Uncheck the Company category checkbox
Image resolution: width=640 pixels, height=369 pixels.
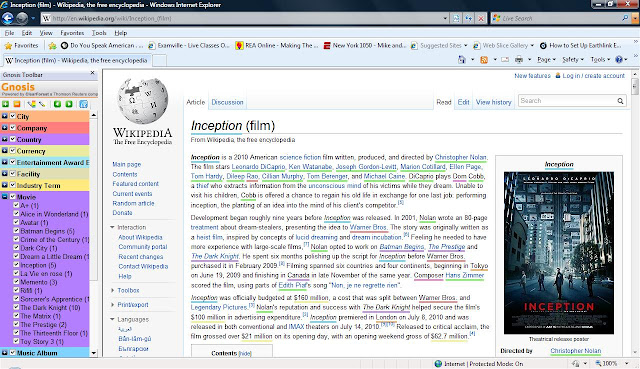[13, 127]
